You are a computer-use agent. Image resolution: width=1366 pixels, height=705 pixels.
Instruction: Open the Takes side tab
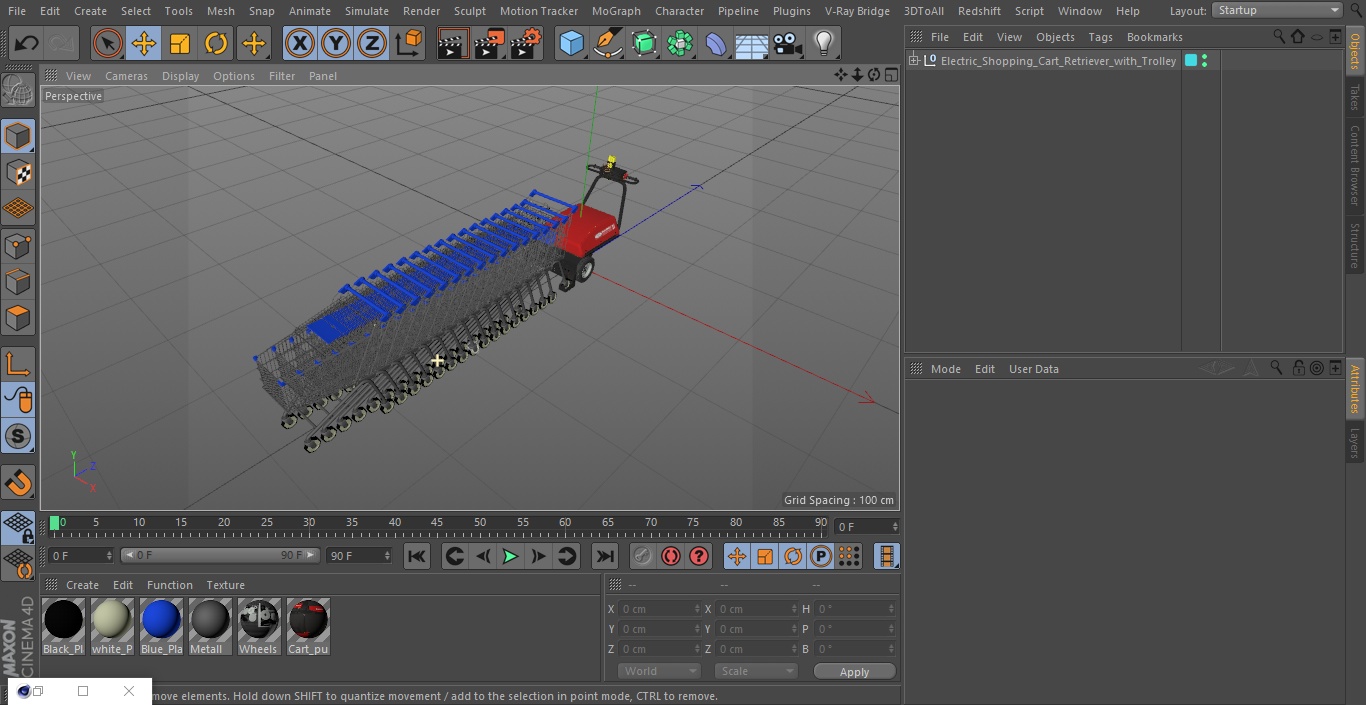pyautogui.click(x=1355, y=97)
